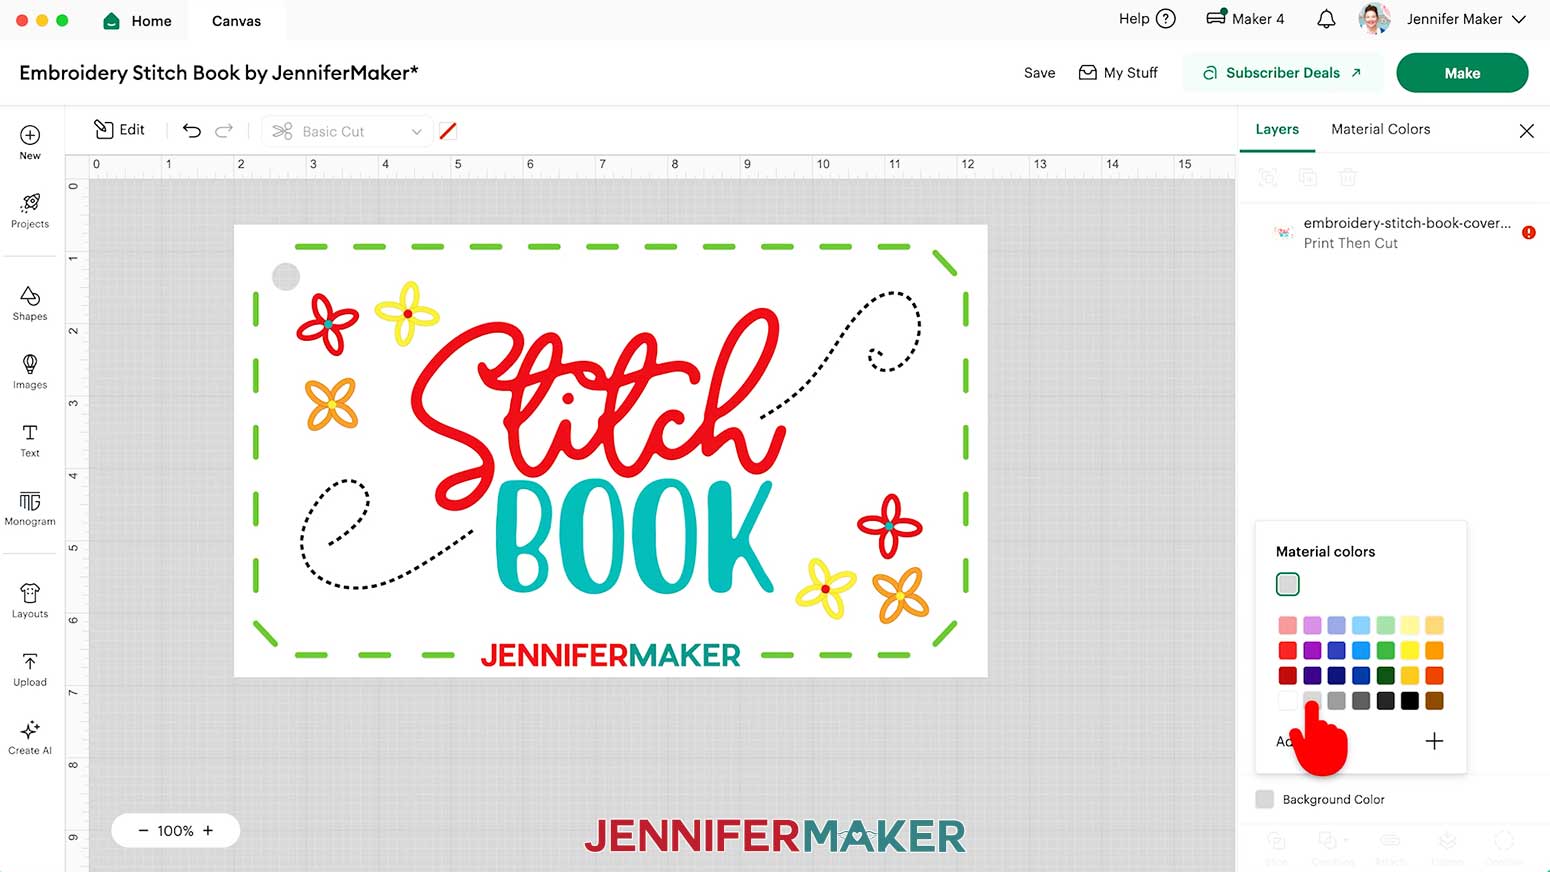Zoom out with the minus button
Viewport: 1550px width, 872px height.
(x=143, y=830)
